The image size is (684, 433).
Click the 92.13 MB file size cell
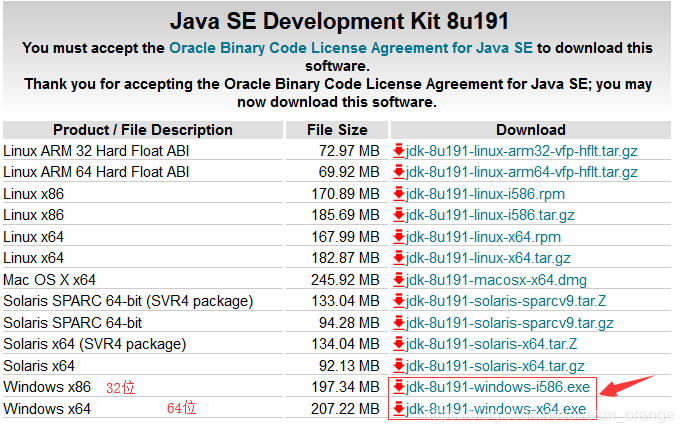point(349,366)
